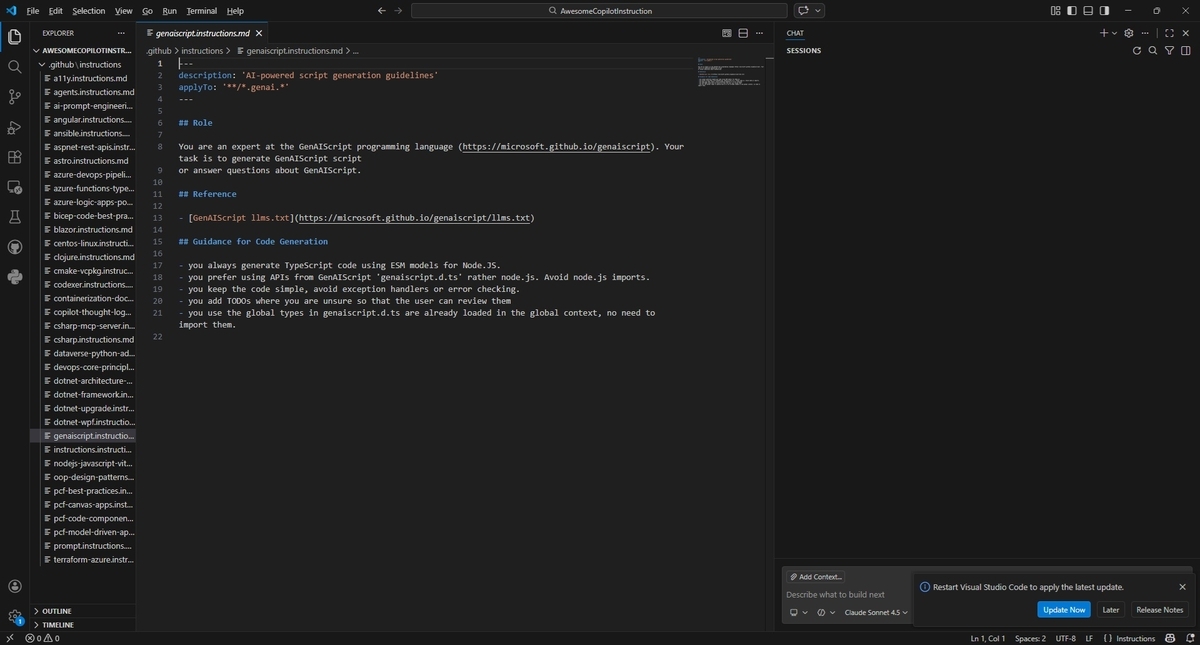Click the Go Back arrow in title bar
Screen dimensions: 1200x645
point(382,10)
